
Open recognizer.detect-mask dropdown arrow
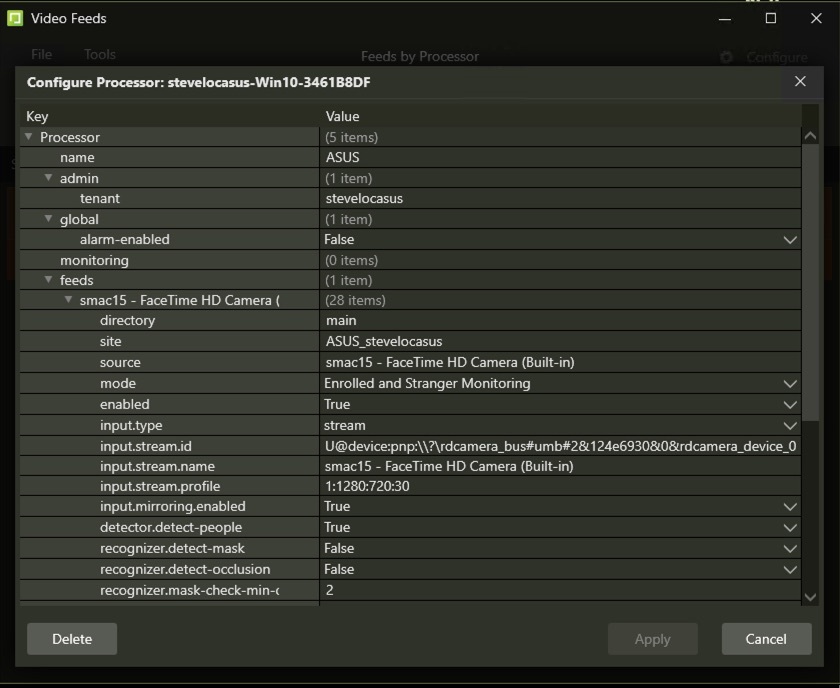tap(790, 549)
